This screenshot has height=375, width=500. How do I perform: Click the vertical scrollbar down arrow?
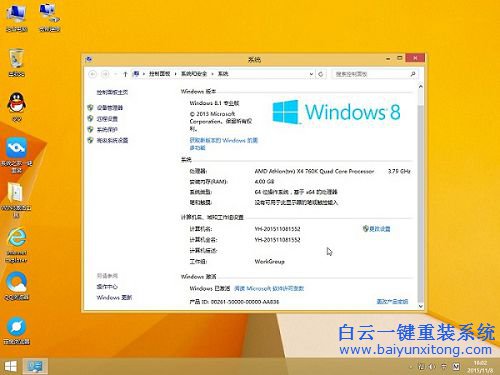[420, 306]
